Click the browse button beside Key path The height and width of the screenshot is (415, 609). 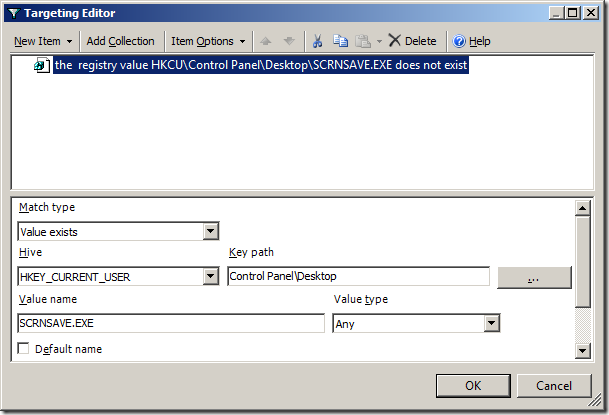[x=534, y=277]
